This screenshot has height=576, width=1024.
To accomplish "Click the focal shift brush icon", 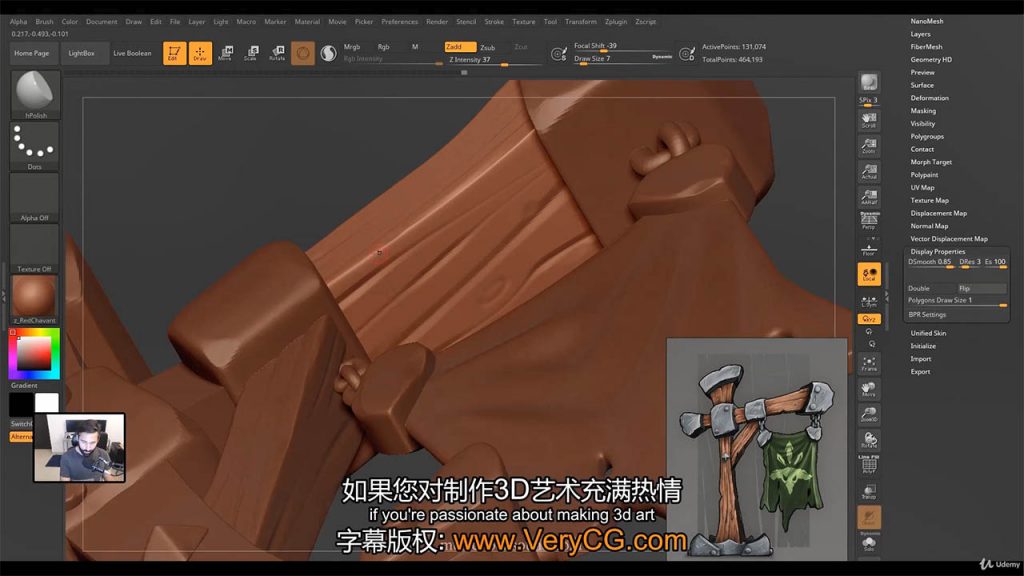I will tap(559, 54).
